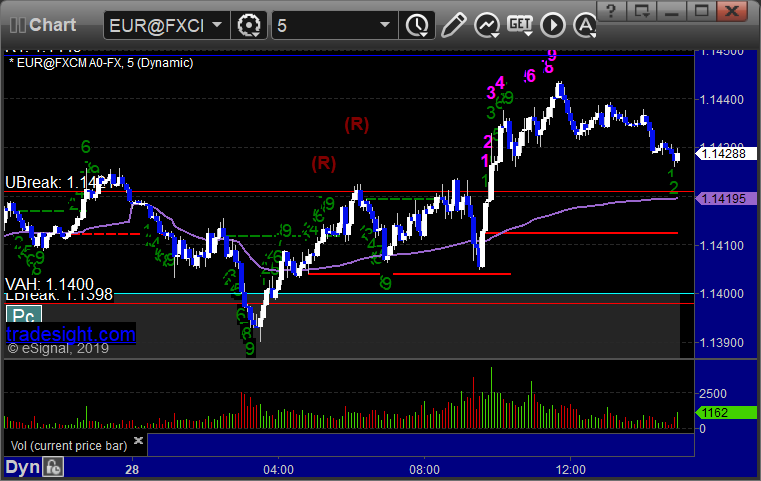Click the Chart window grip icon
The image size is (761, 481).
coord(17,25)
